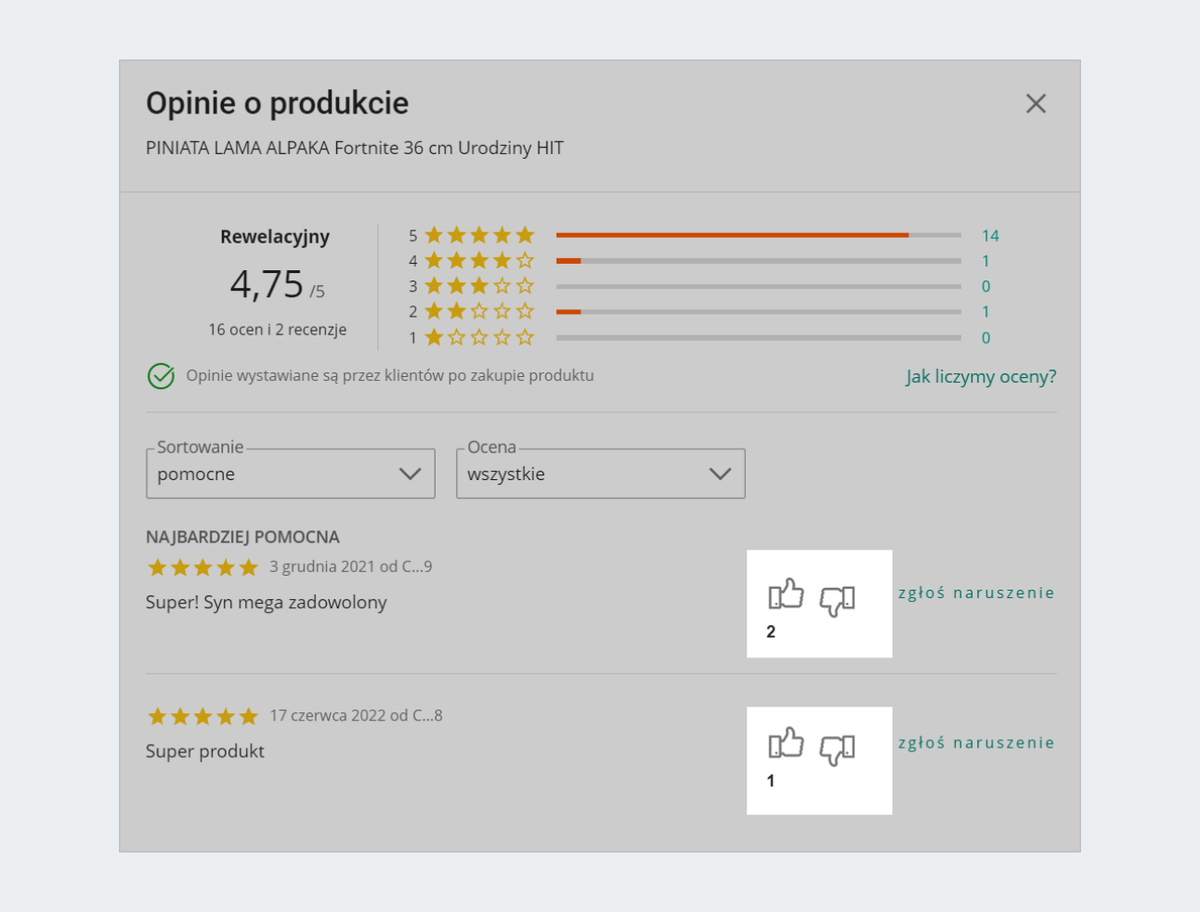
Task: Click the green verified checkmark icon
Action: 161,376
